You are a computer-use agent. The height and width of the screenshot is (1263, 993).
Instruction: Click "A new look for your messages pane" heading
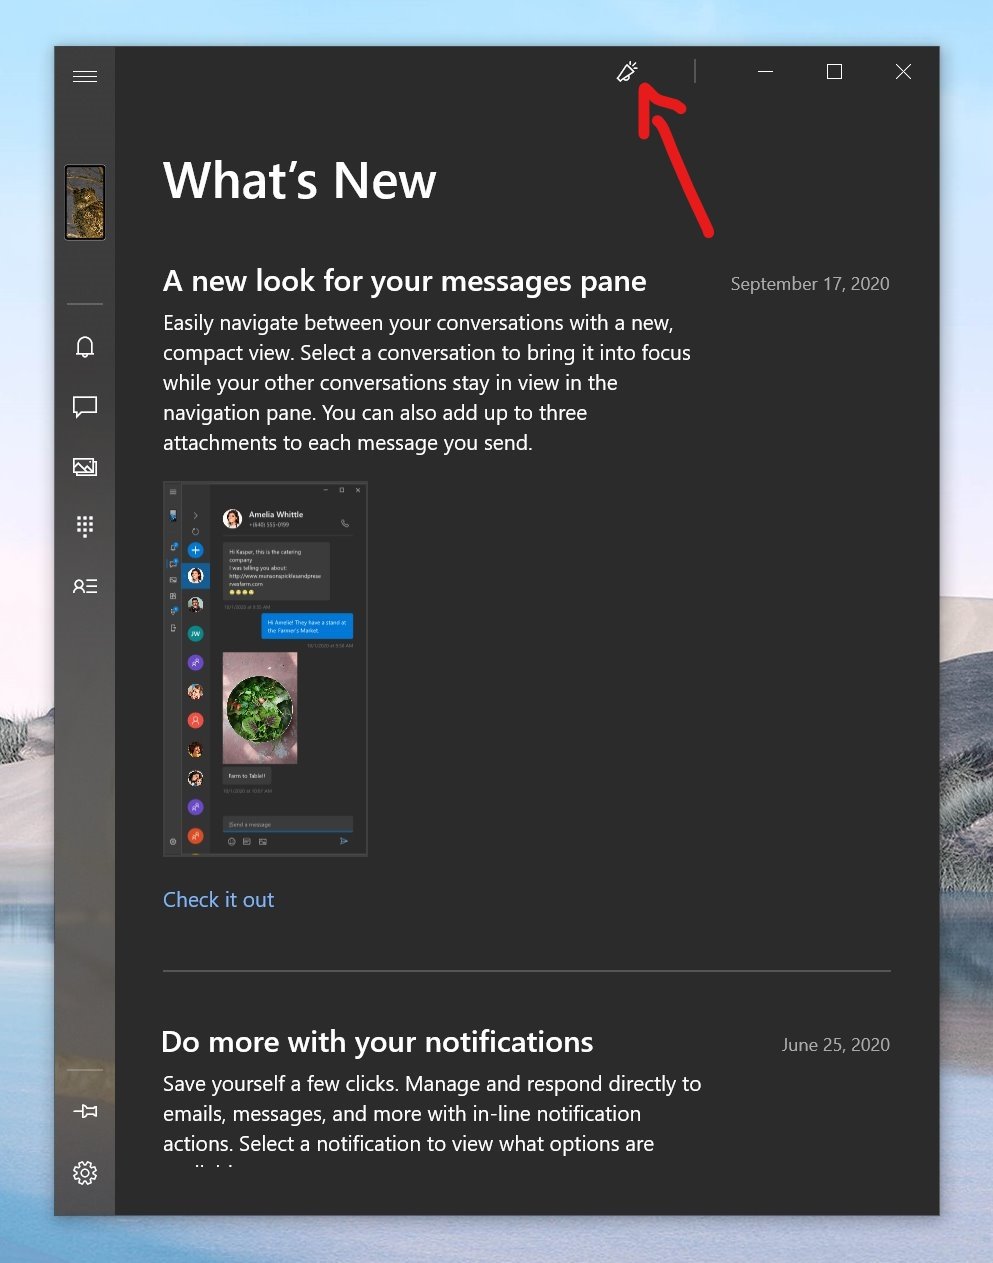point(404,282)
